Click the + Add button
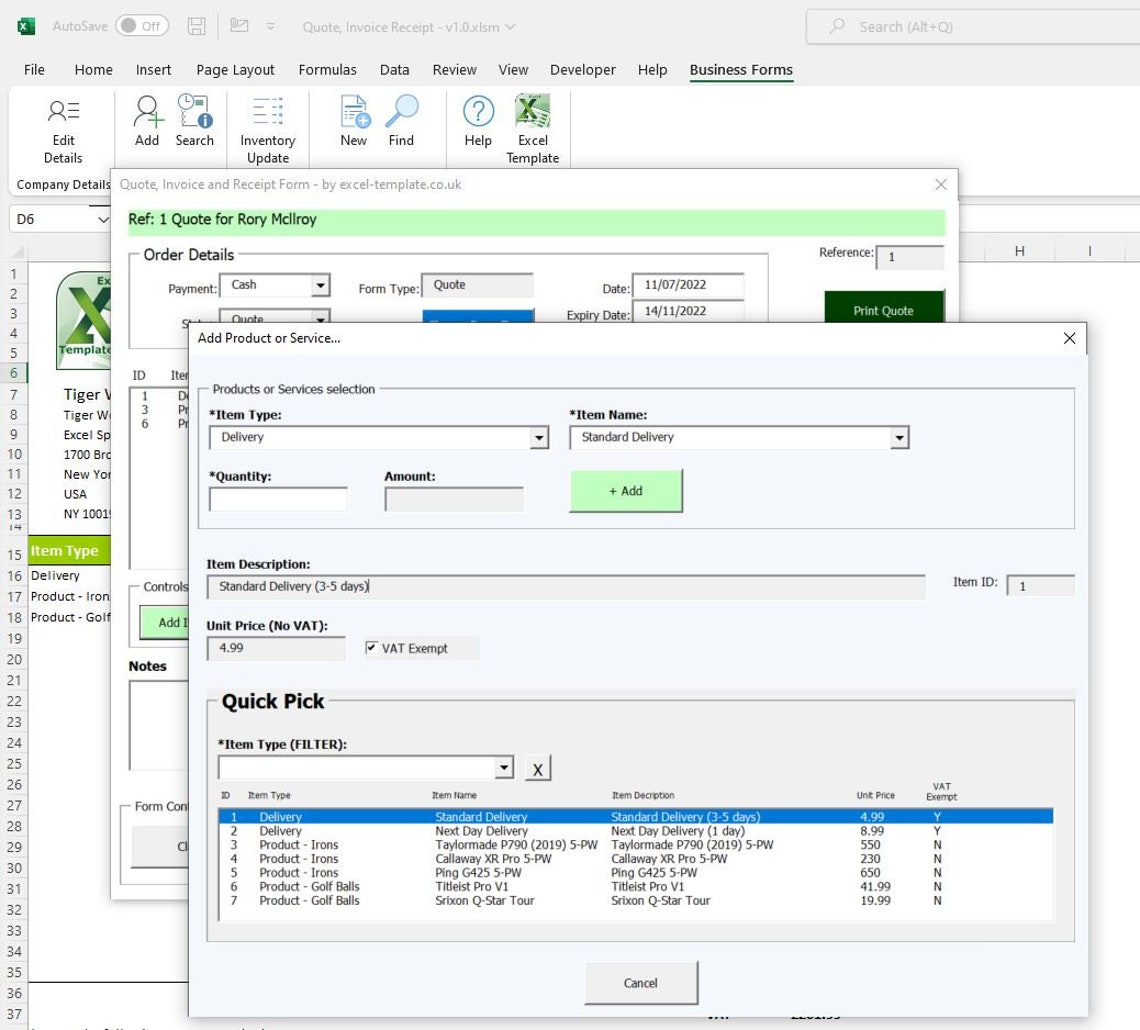1140x1030 pixels. [x=625, y=490]
